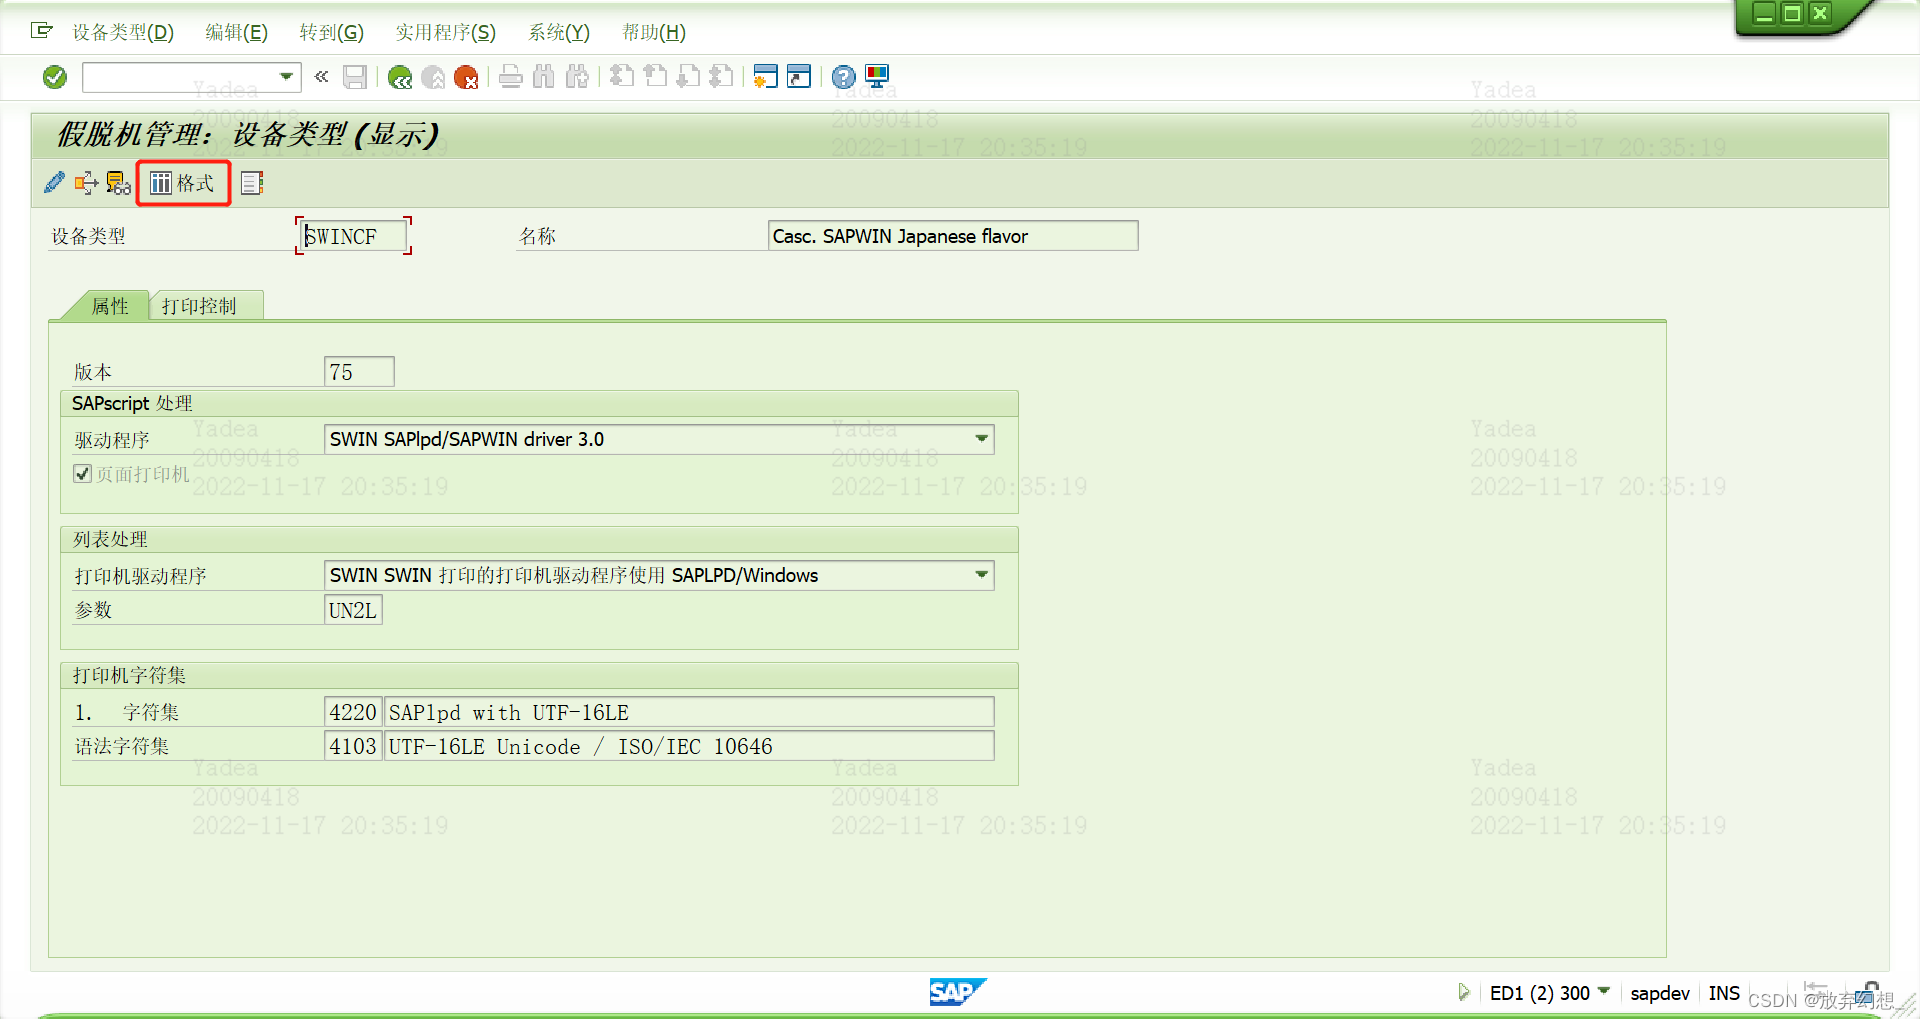Click the Exit (up arrows) icon

tap(433, 77)
